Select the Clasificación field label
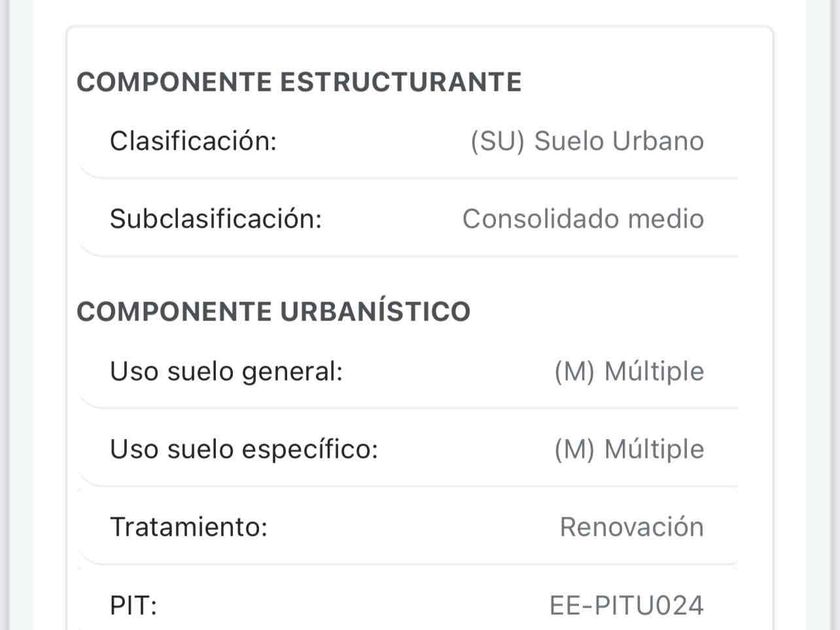840x630 pixels. click(193, 141)
